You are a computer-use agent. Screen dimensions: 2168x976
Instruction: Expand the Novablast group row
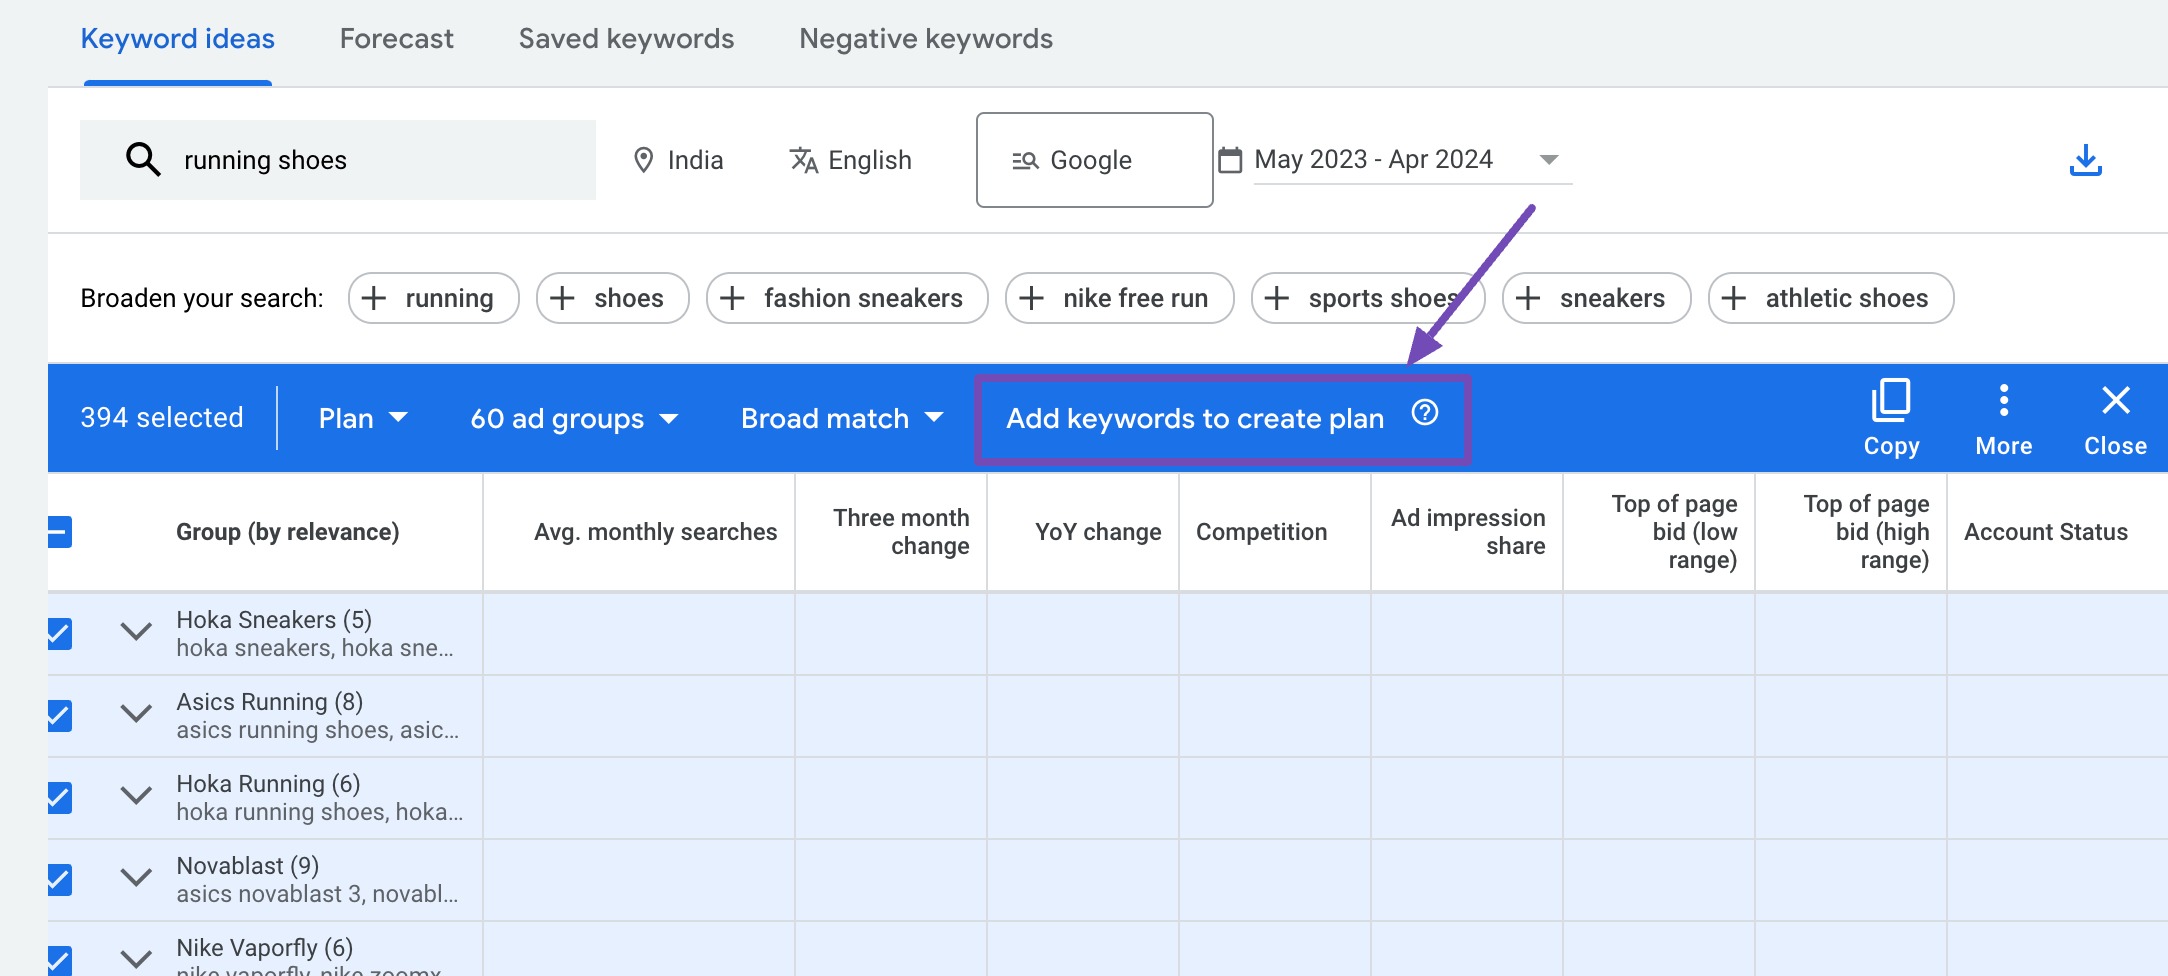tap(136, 877)
